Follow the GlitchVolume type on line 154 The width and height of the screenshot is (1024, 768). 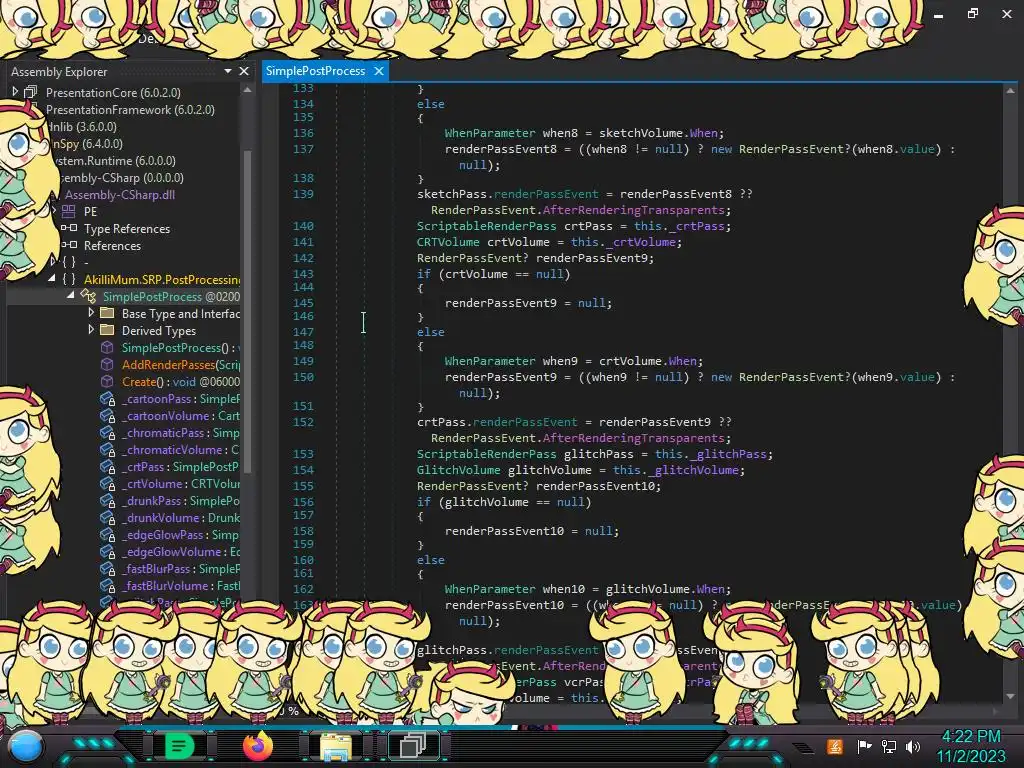458,470
